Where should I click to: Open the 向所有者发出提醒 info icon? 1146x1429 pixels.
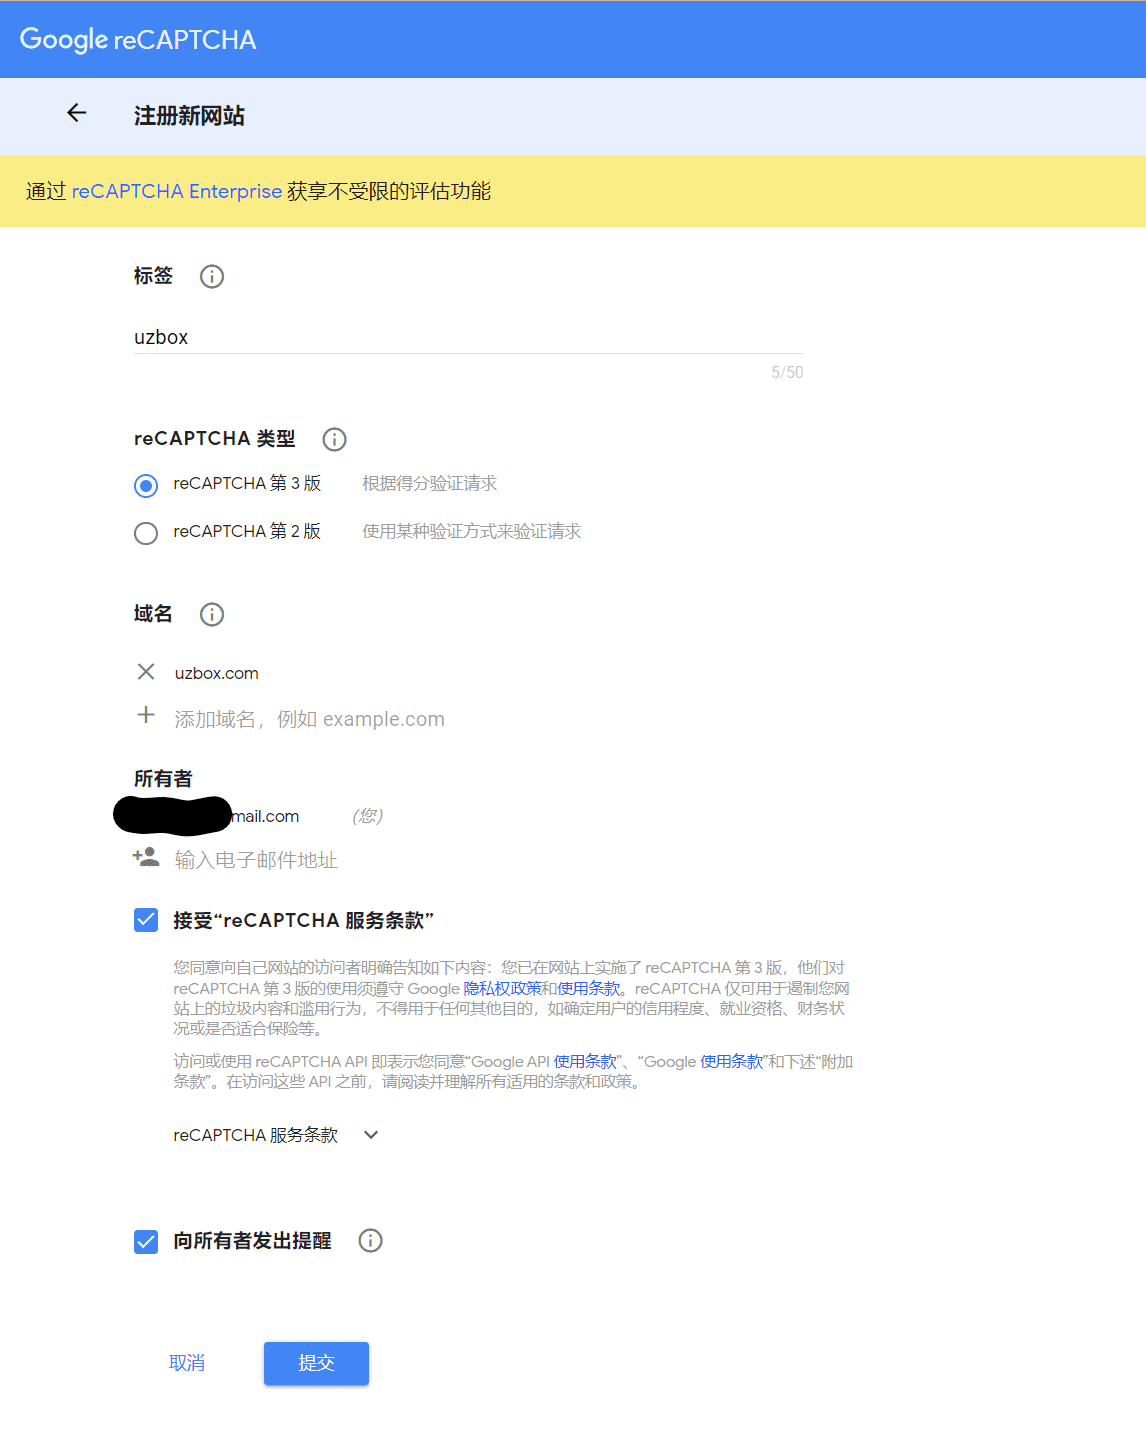[x=370, y=1241]
